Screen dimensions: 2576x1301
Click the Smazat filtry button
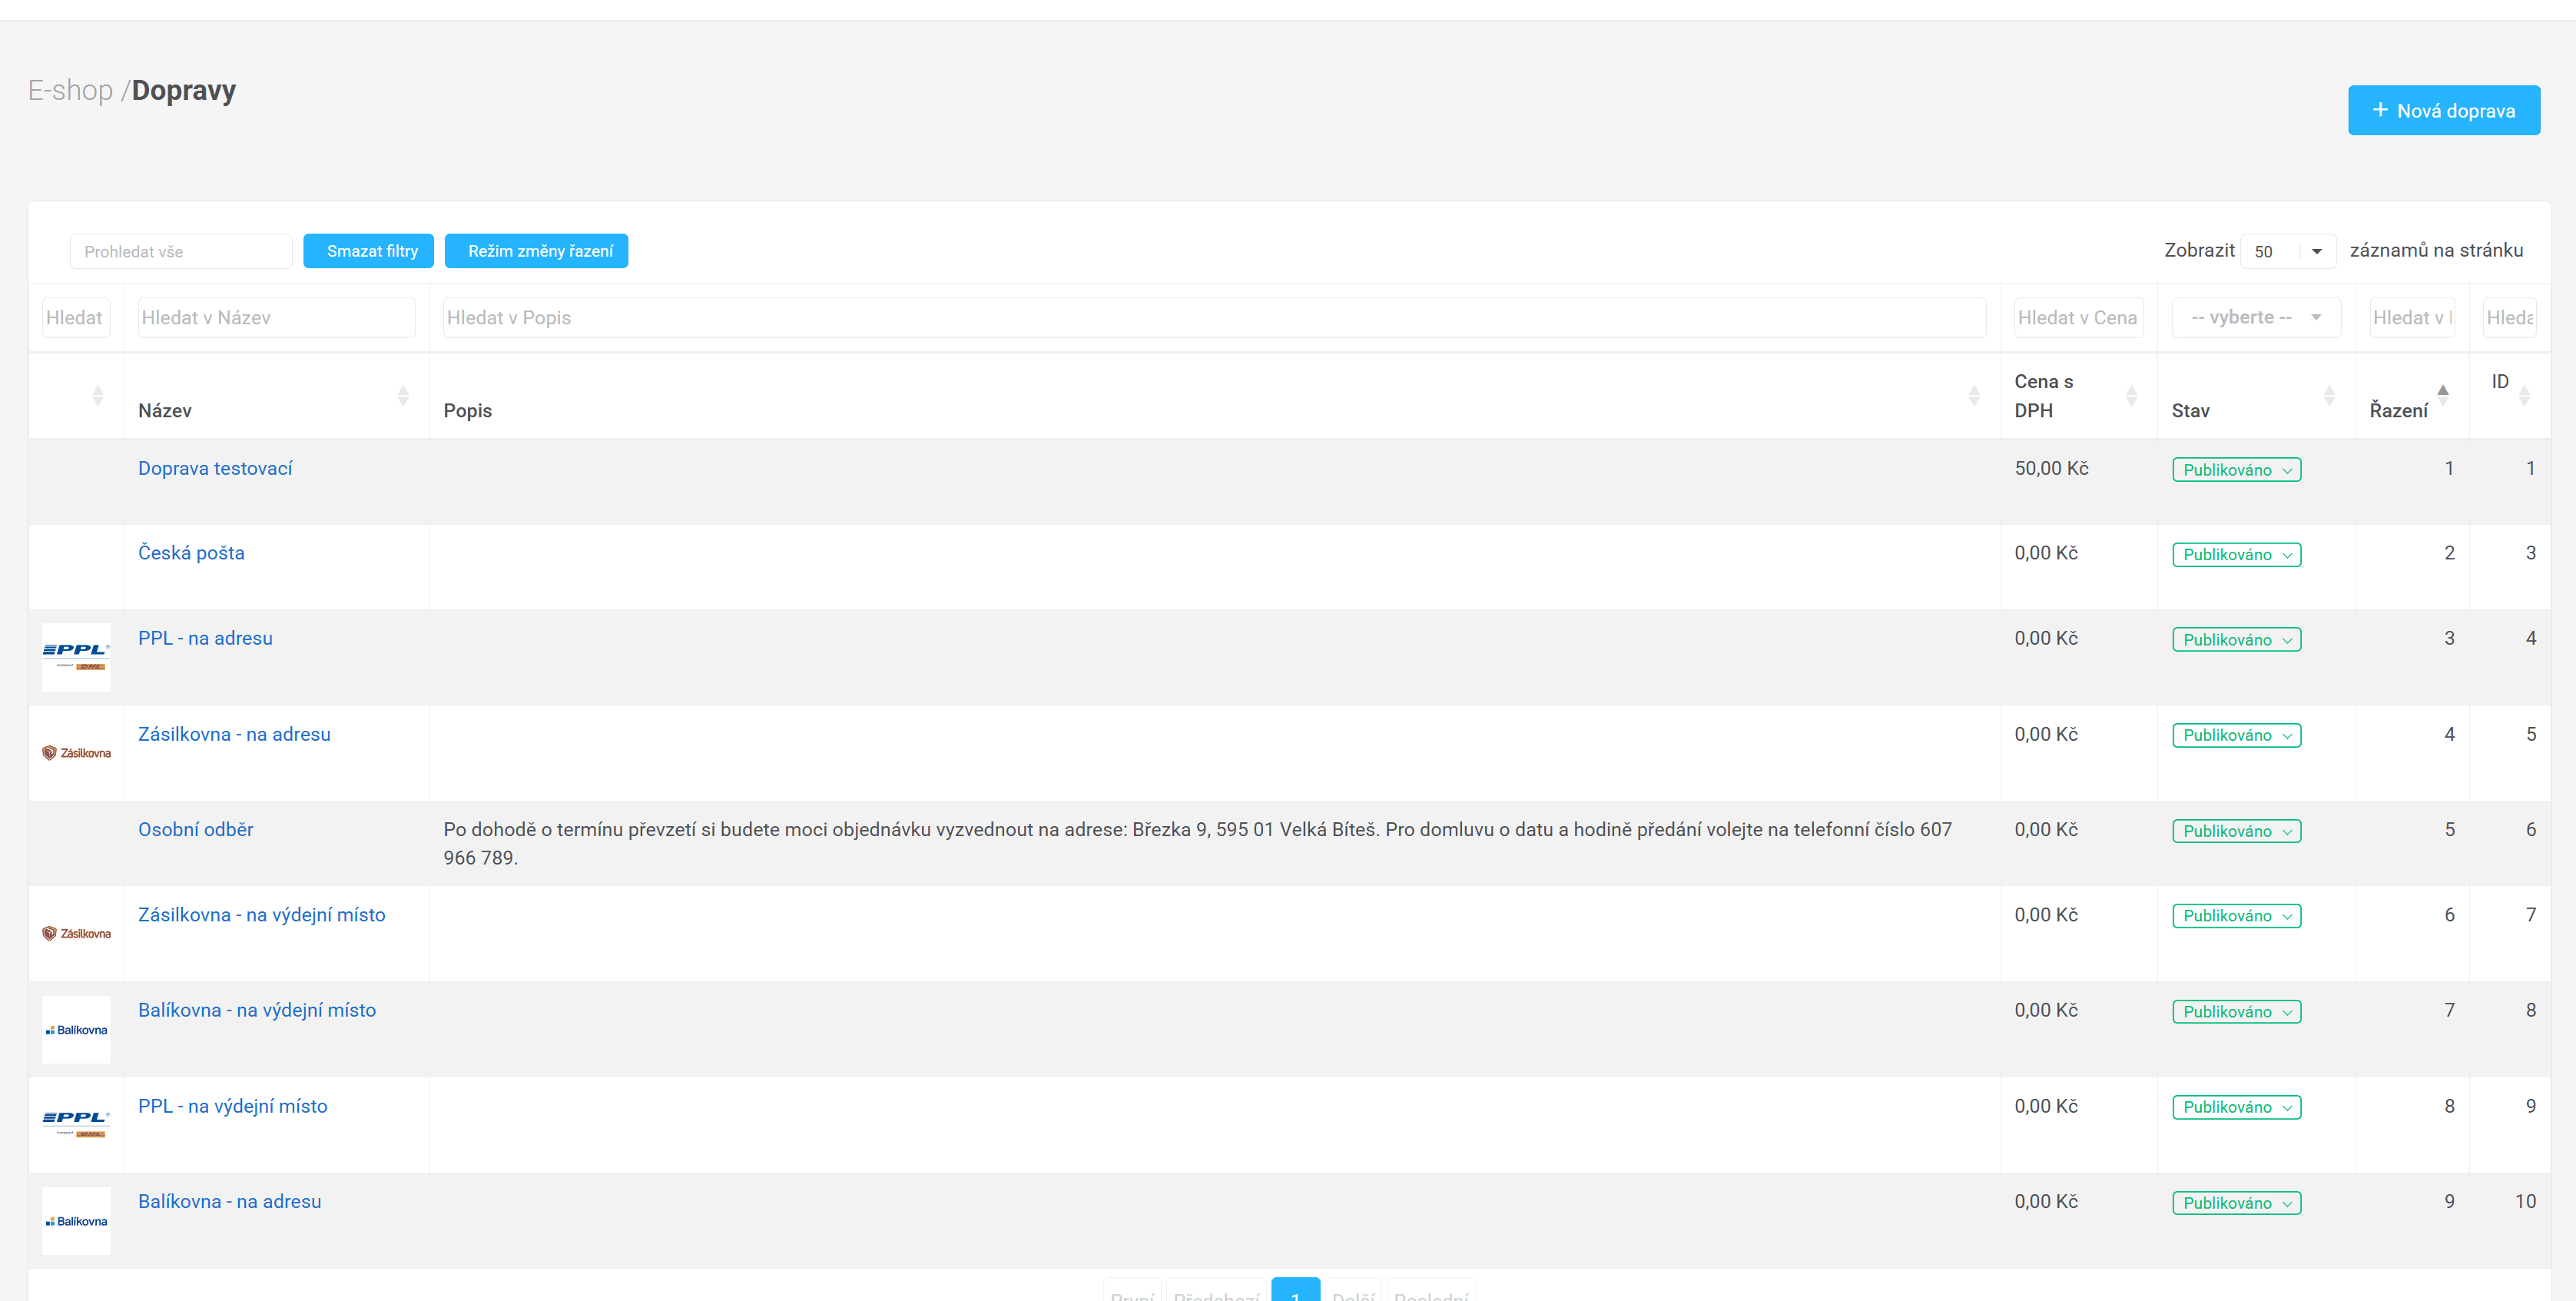coord(368,251)
